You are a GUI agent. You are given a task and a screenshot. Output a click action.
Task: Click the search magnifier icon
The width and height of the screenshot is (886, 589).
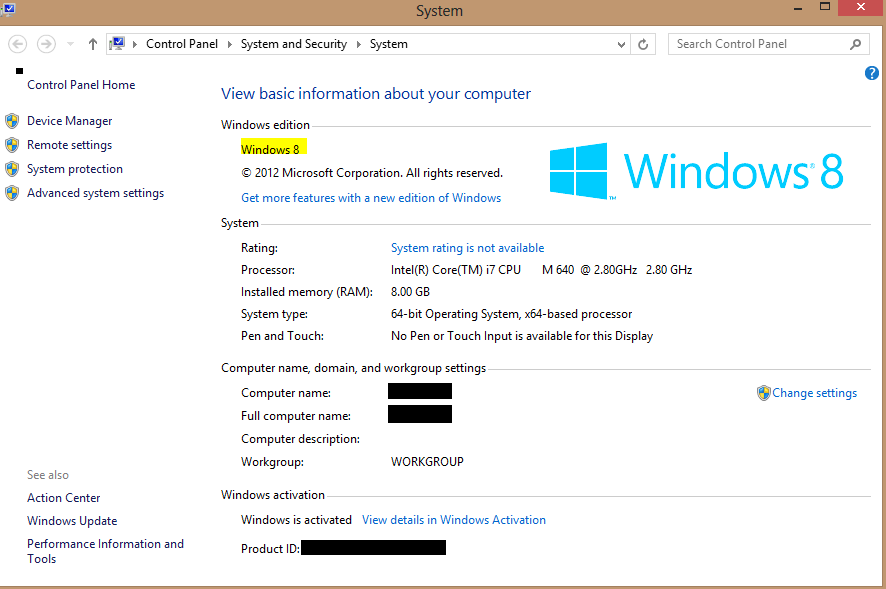[x=855, y=44]
